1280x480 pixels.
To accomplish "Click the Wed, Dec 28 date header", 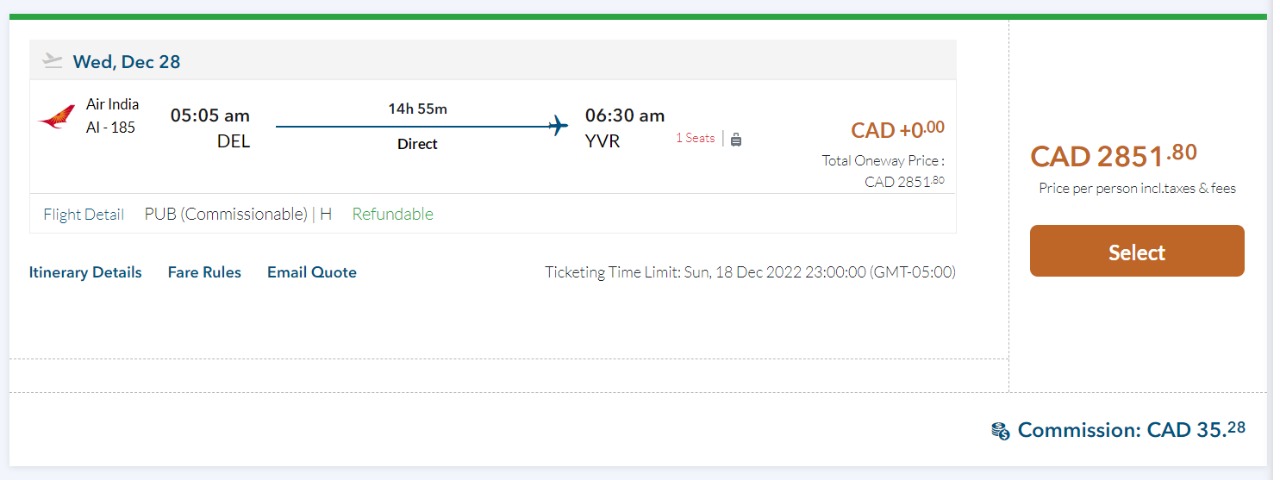I will pos(126,62).
